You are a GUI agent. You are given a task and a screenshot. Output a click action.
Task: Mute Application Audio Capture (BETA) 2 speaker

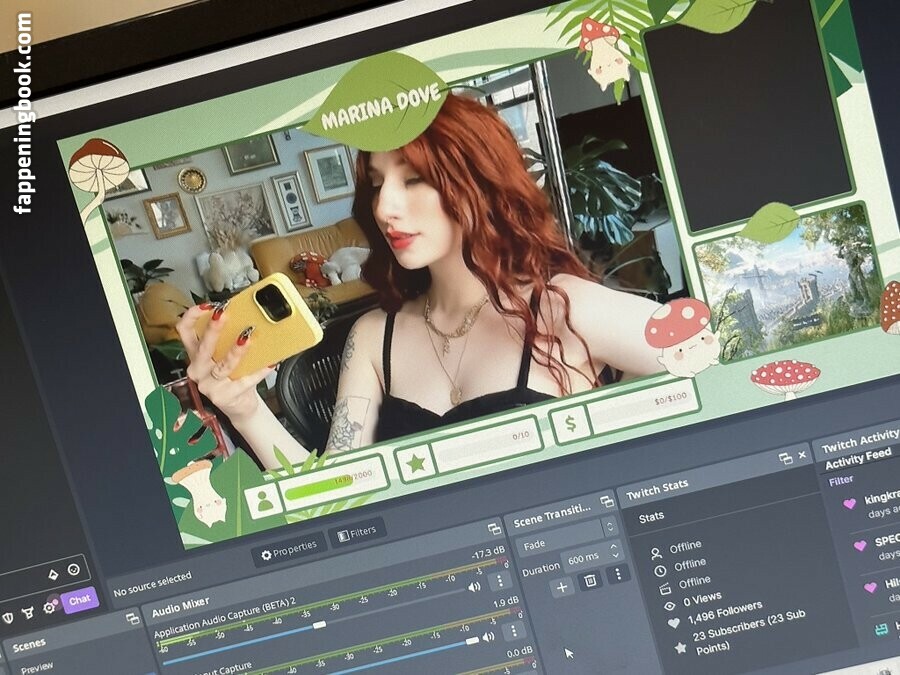474,587
